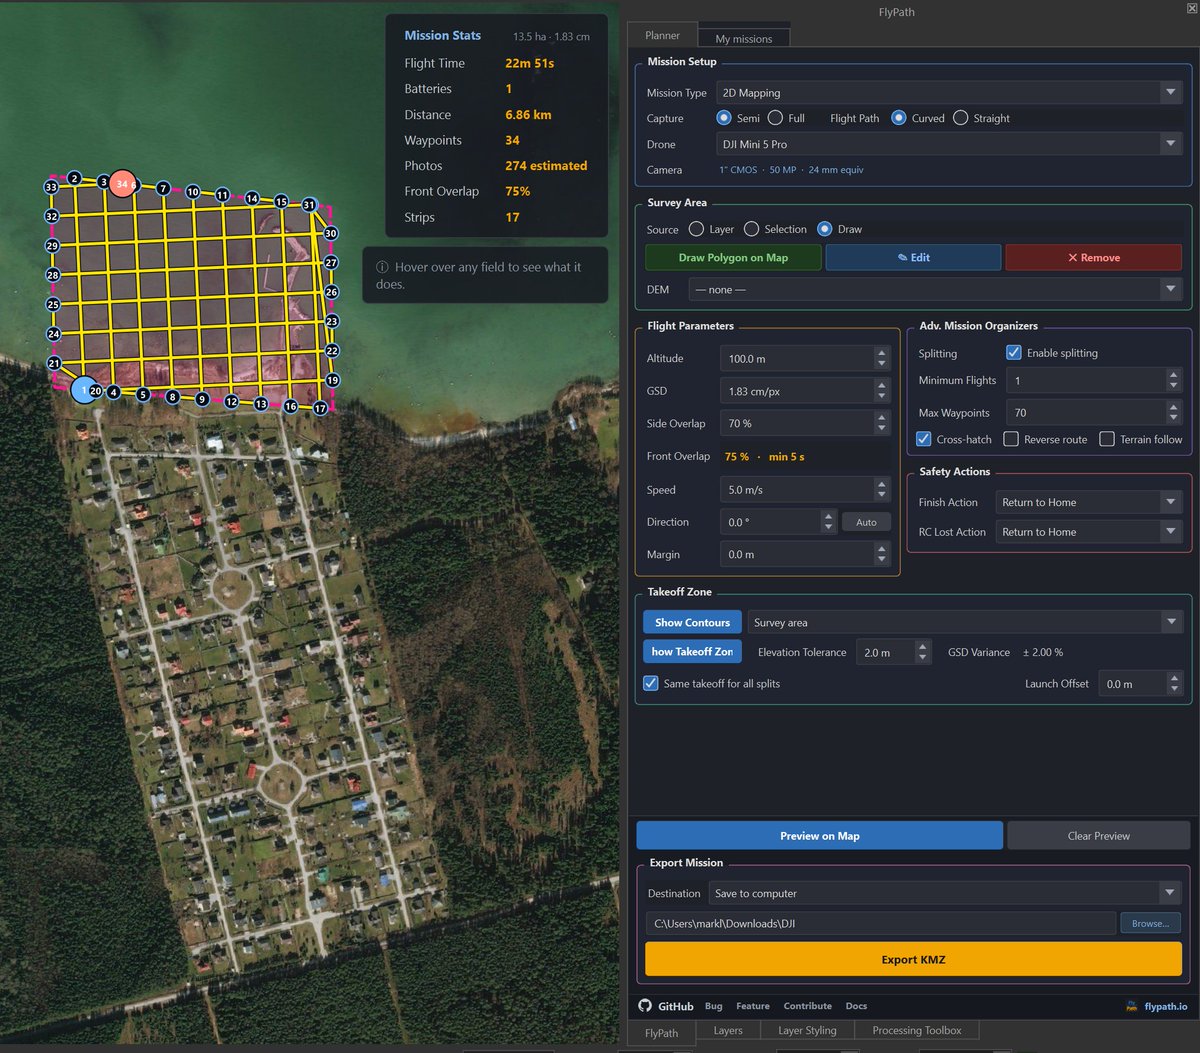Click the Clear Preview button

click(x=1098, y=836)
